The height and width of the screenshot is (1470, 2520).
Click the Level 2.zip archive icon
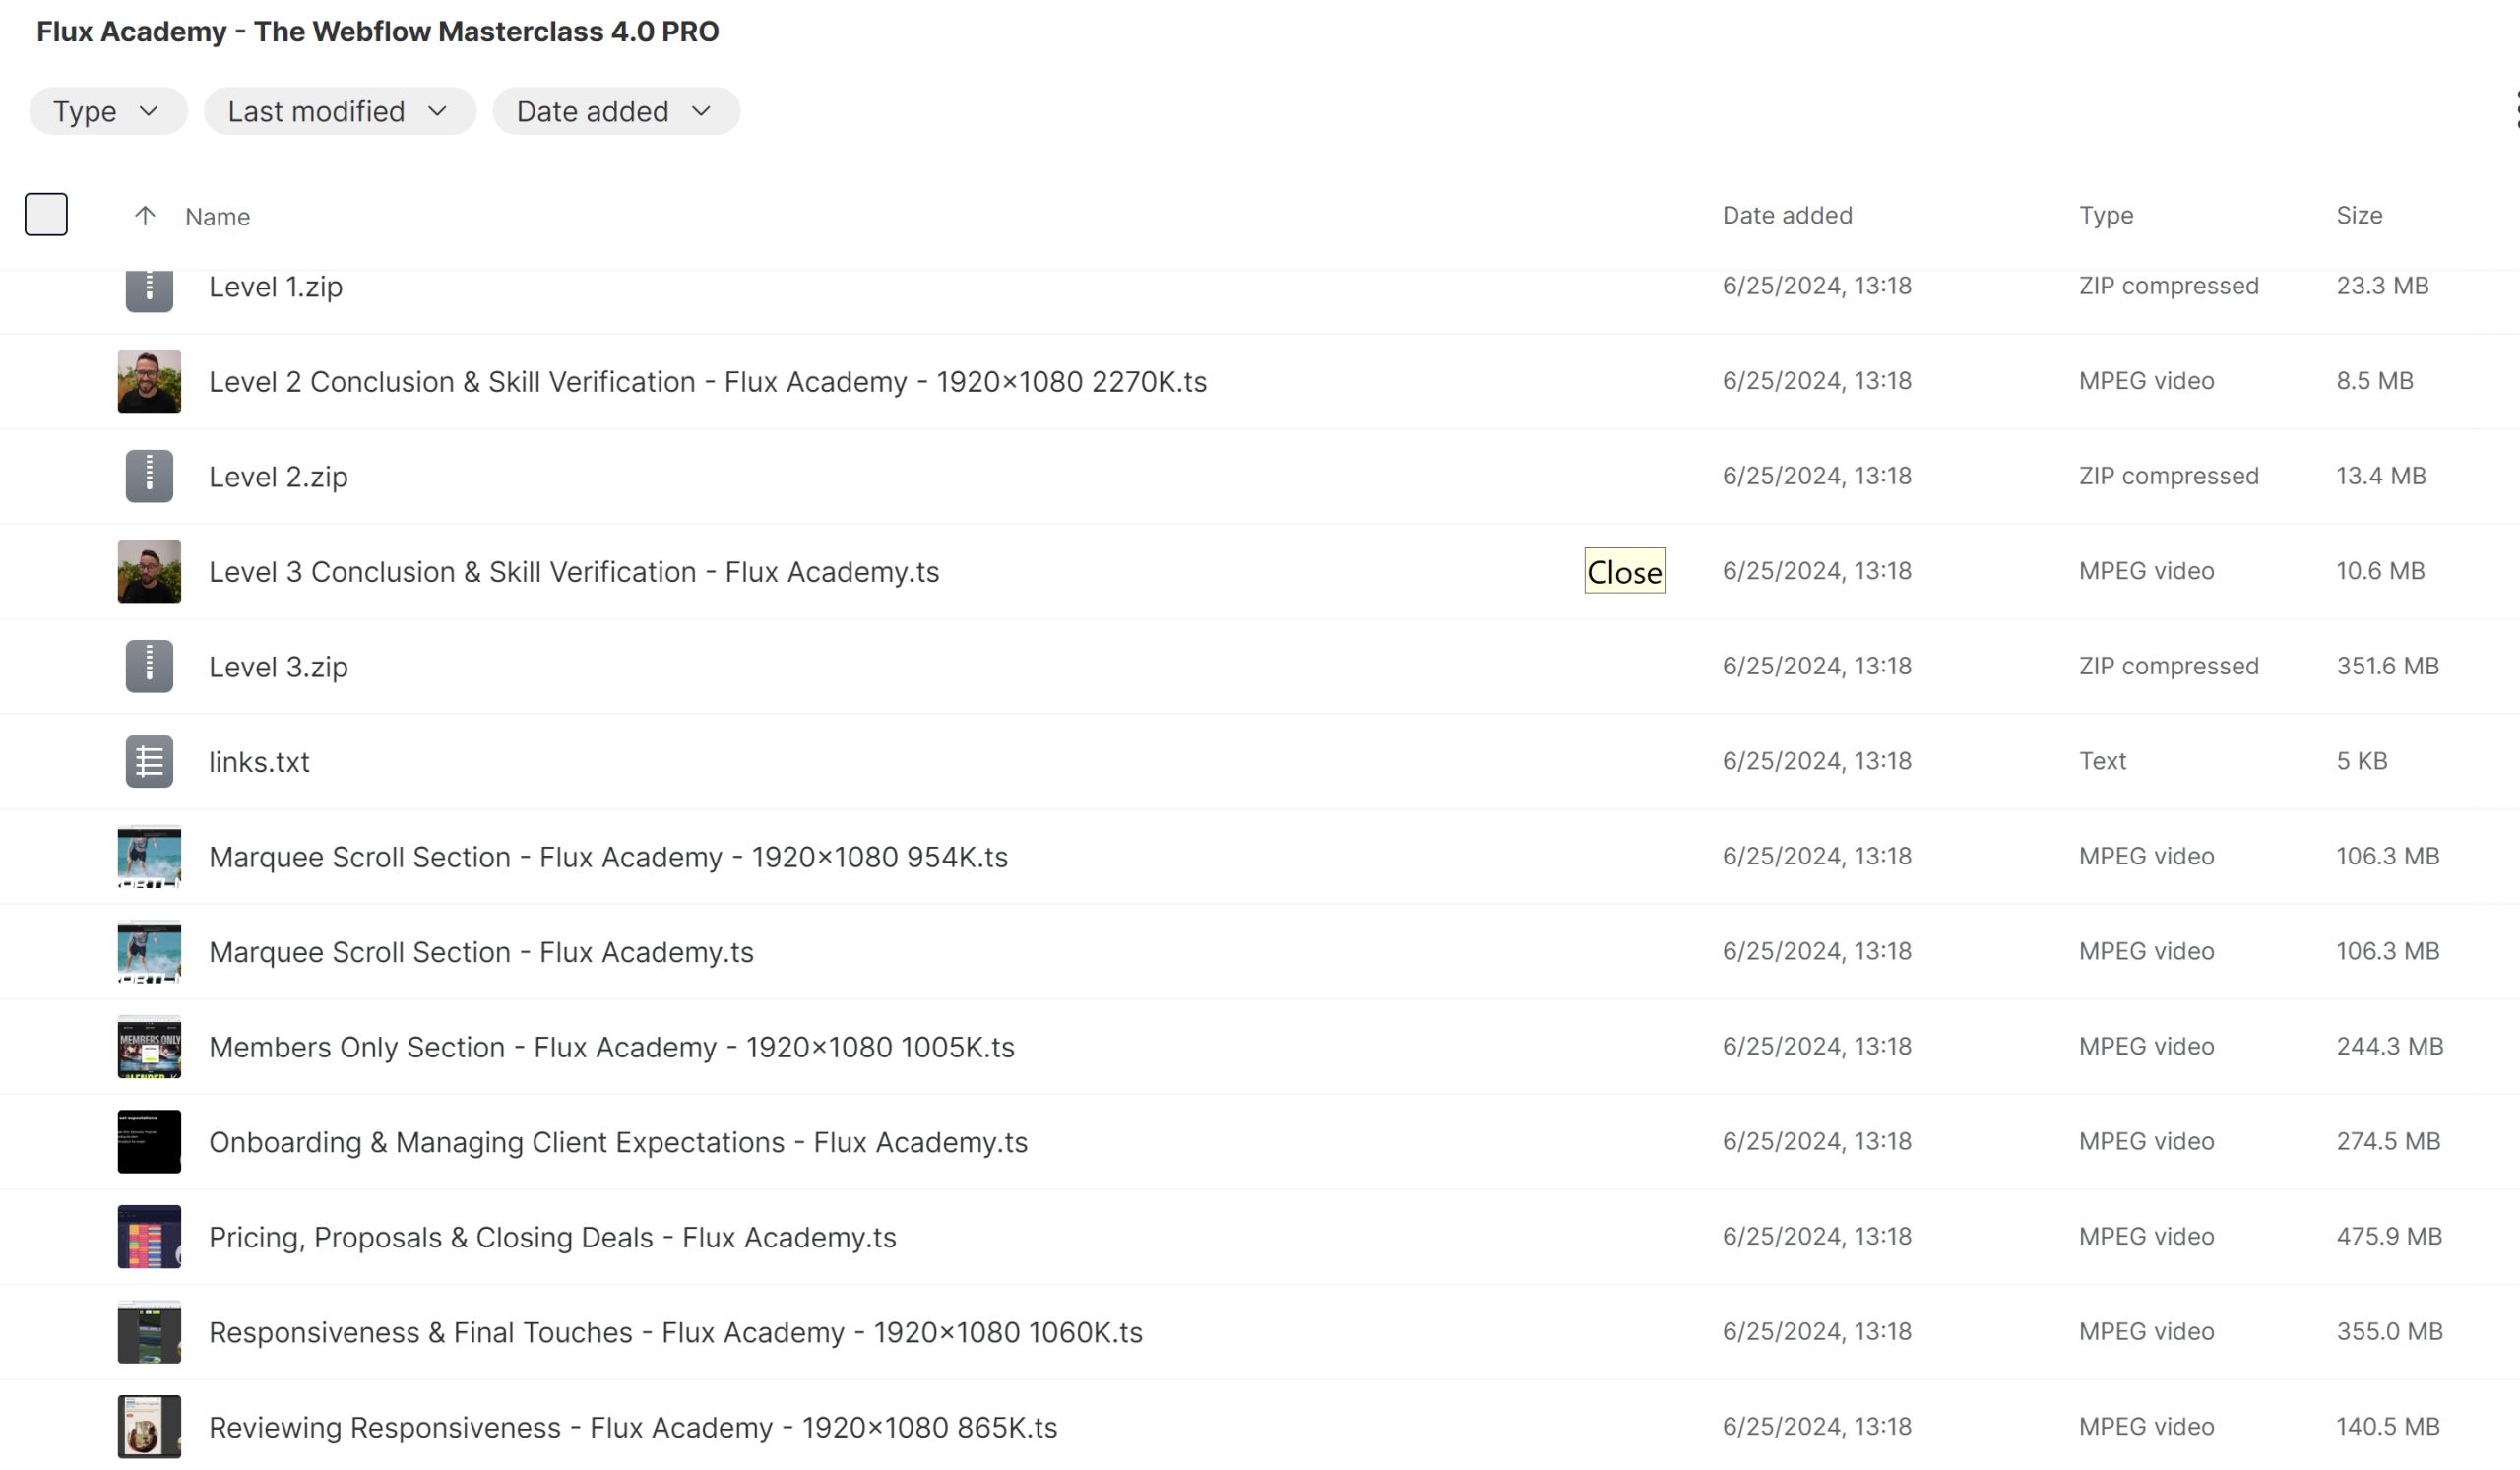tap(149, 476)
